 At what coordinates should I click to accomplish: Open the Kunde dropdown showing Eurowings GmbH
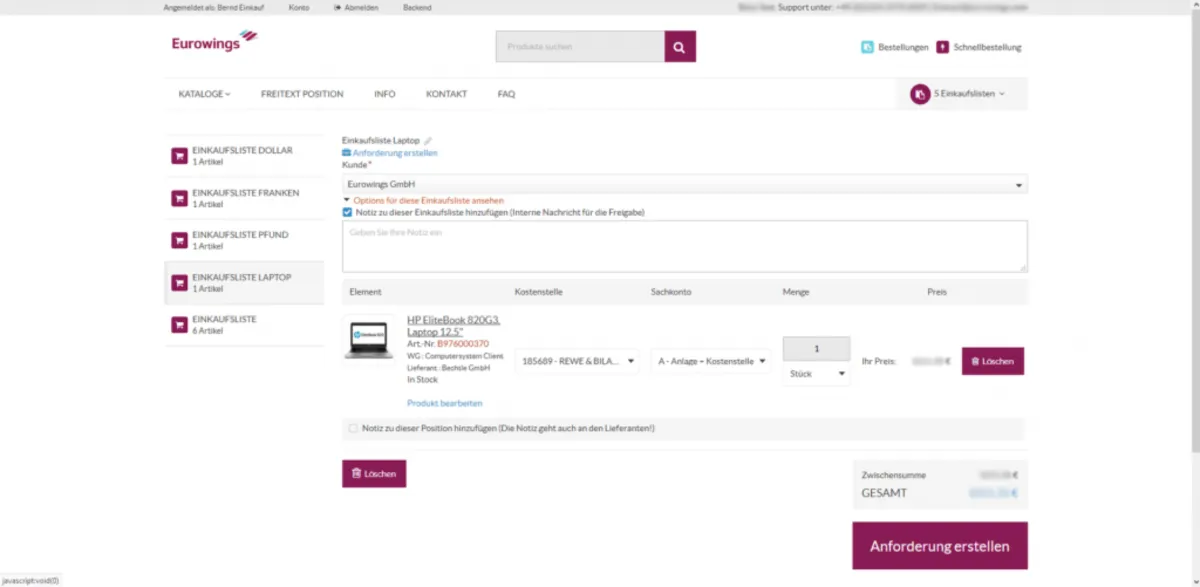[684, 185]
